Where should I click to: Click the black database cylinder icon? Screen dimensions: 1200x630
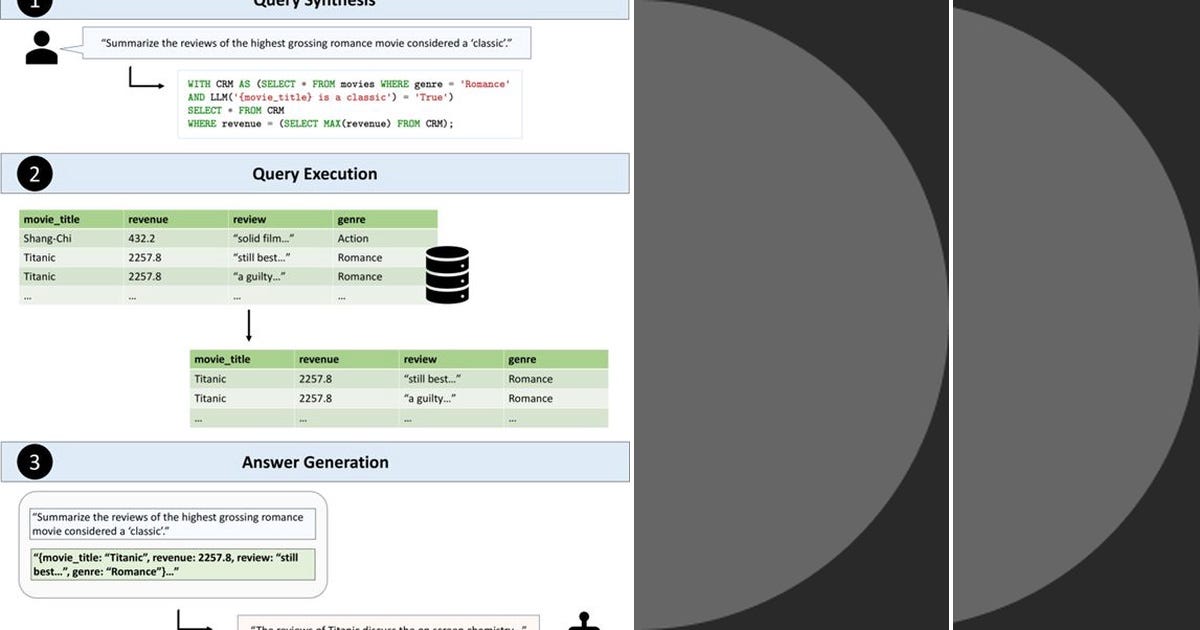447,274
